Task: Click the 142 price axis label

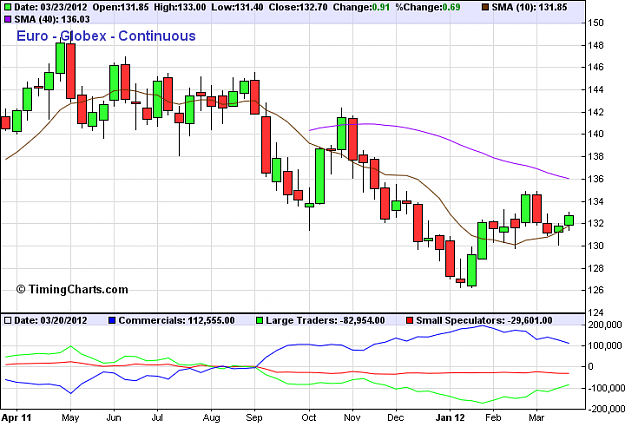Action: point(596,112)
